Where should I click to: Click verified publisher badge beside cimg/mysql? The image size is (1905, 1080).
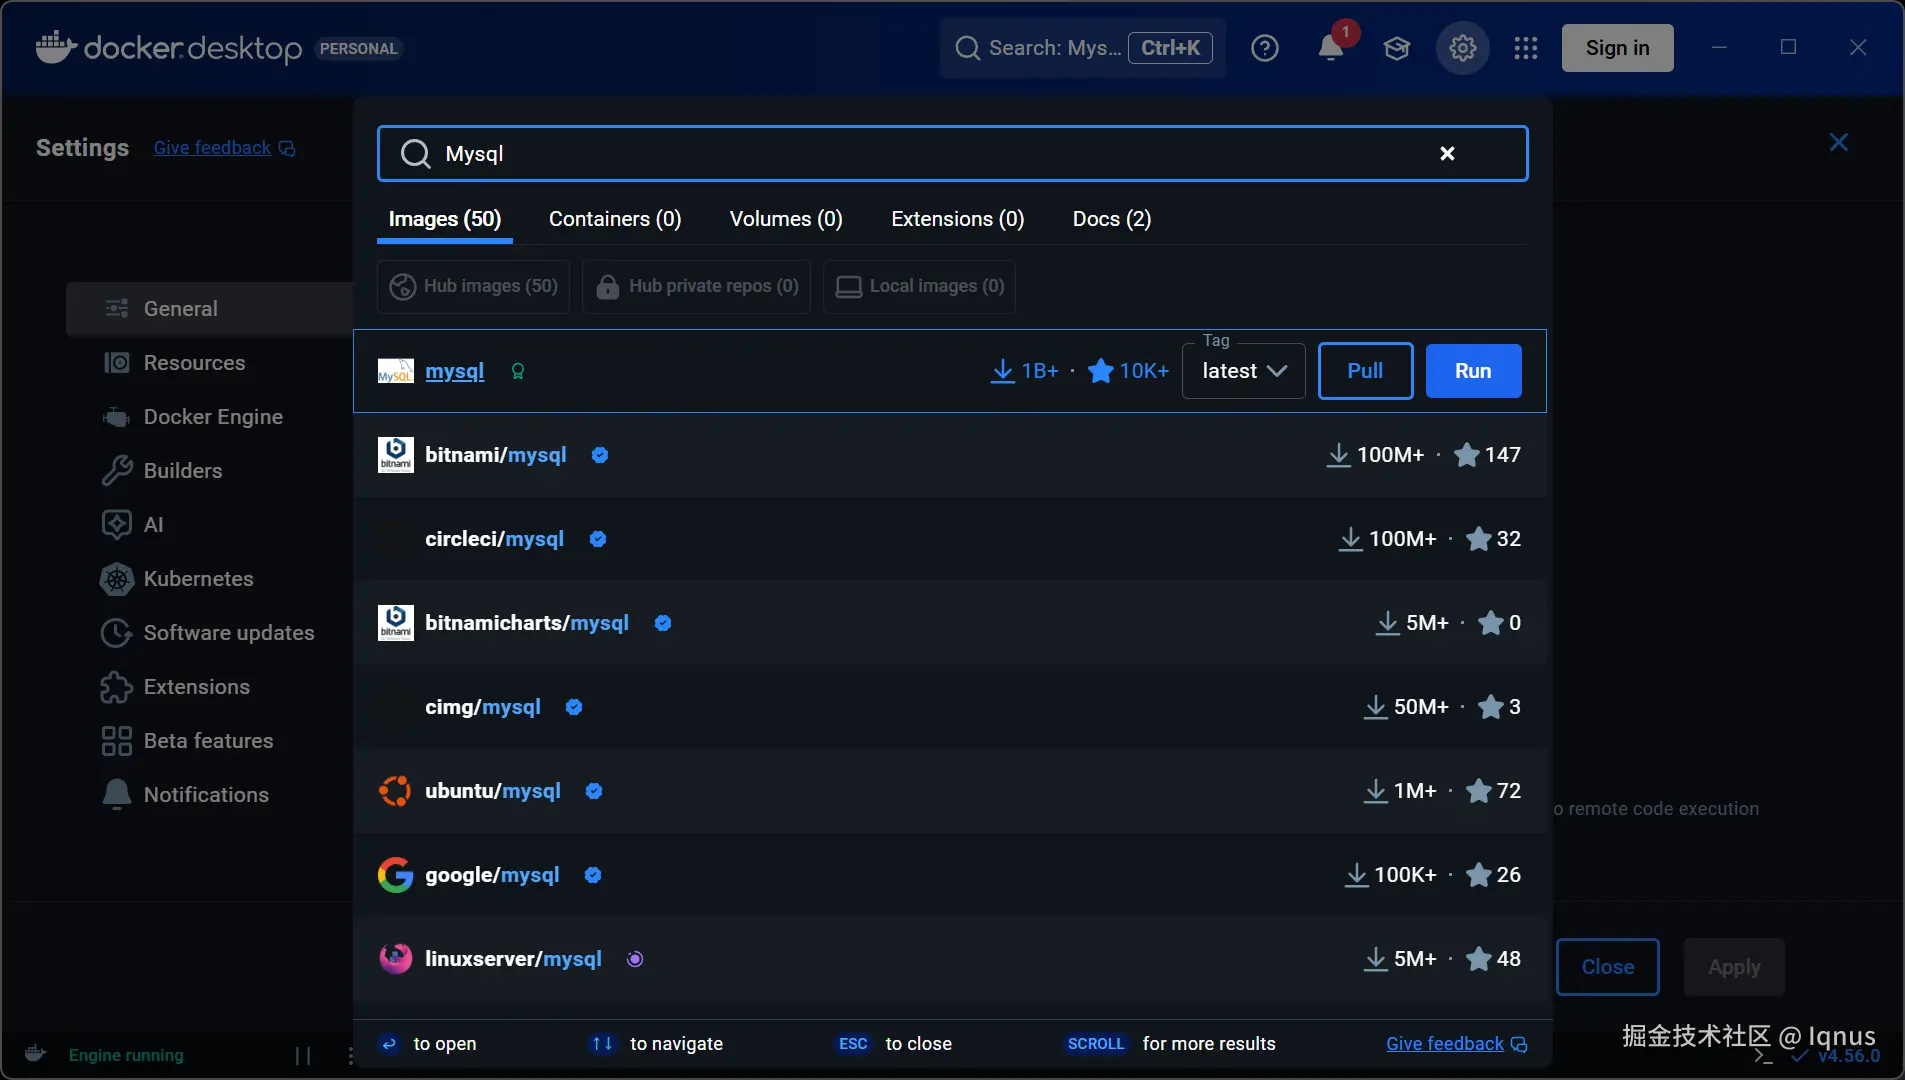click(x=574, y=707)
